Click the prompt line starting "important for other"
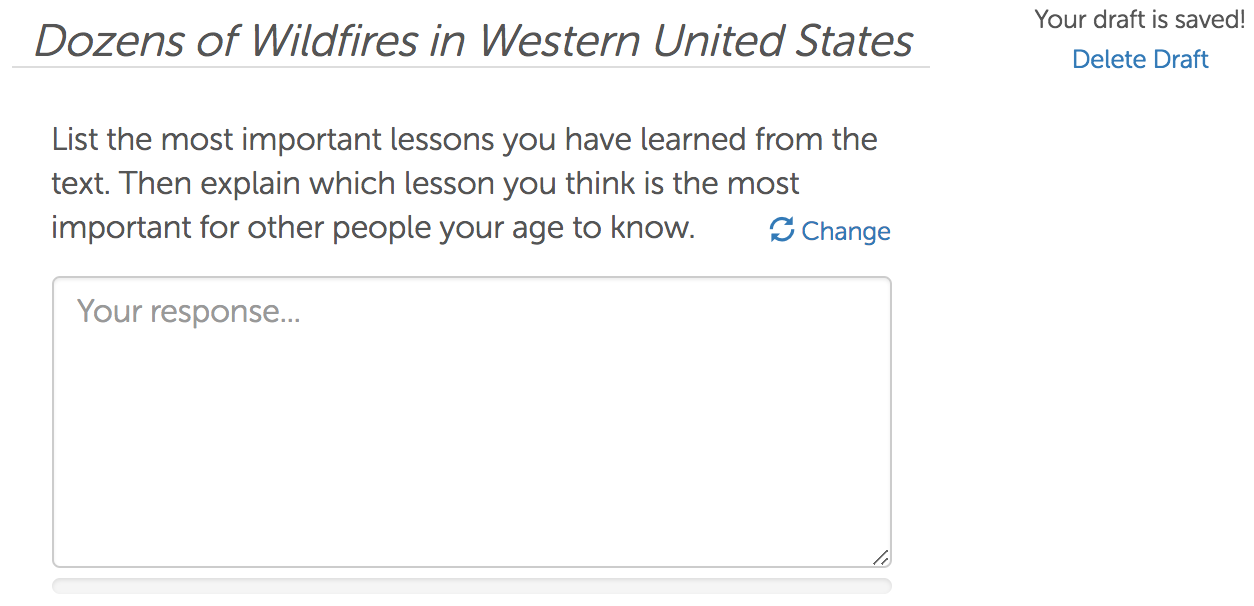 pyautogui.click(x=372, y=228)
